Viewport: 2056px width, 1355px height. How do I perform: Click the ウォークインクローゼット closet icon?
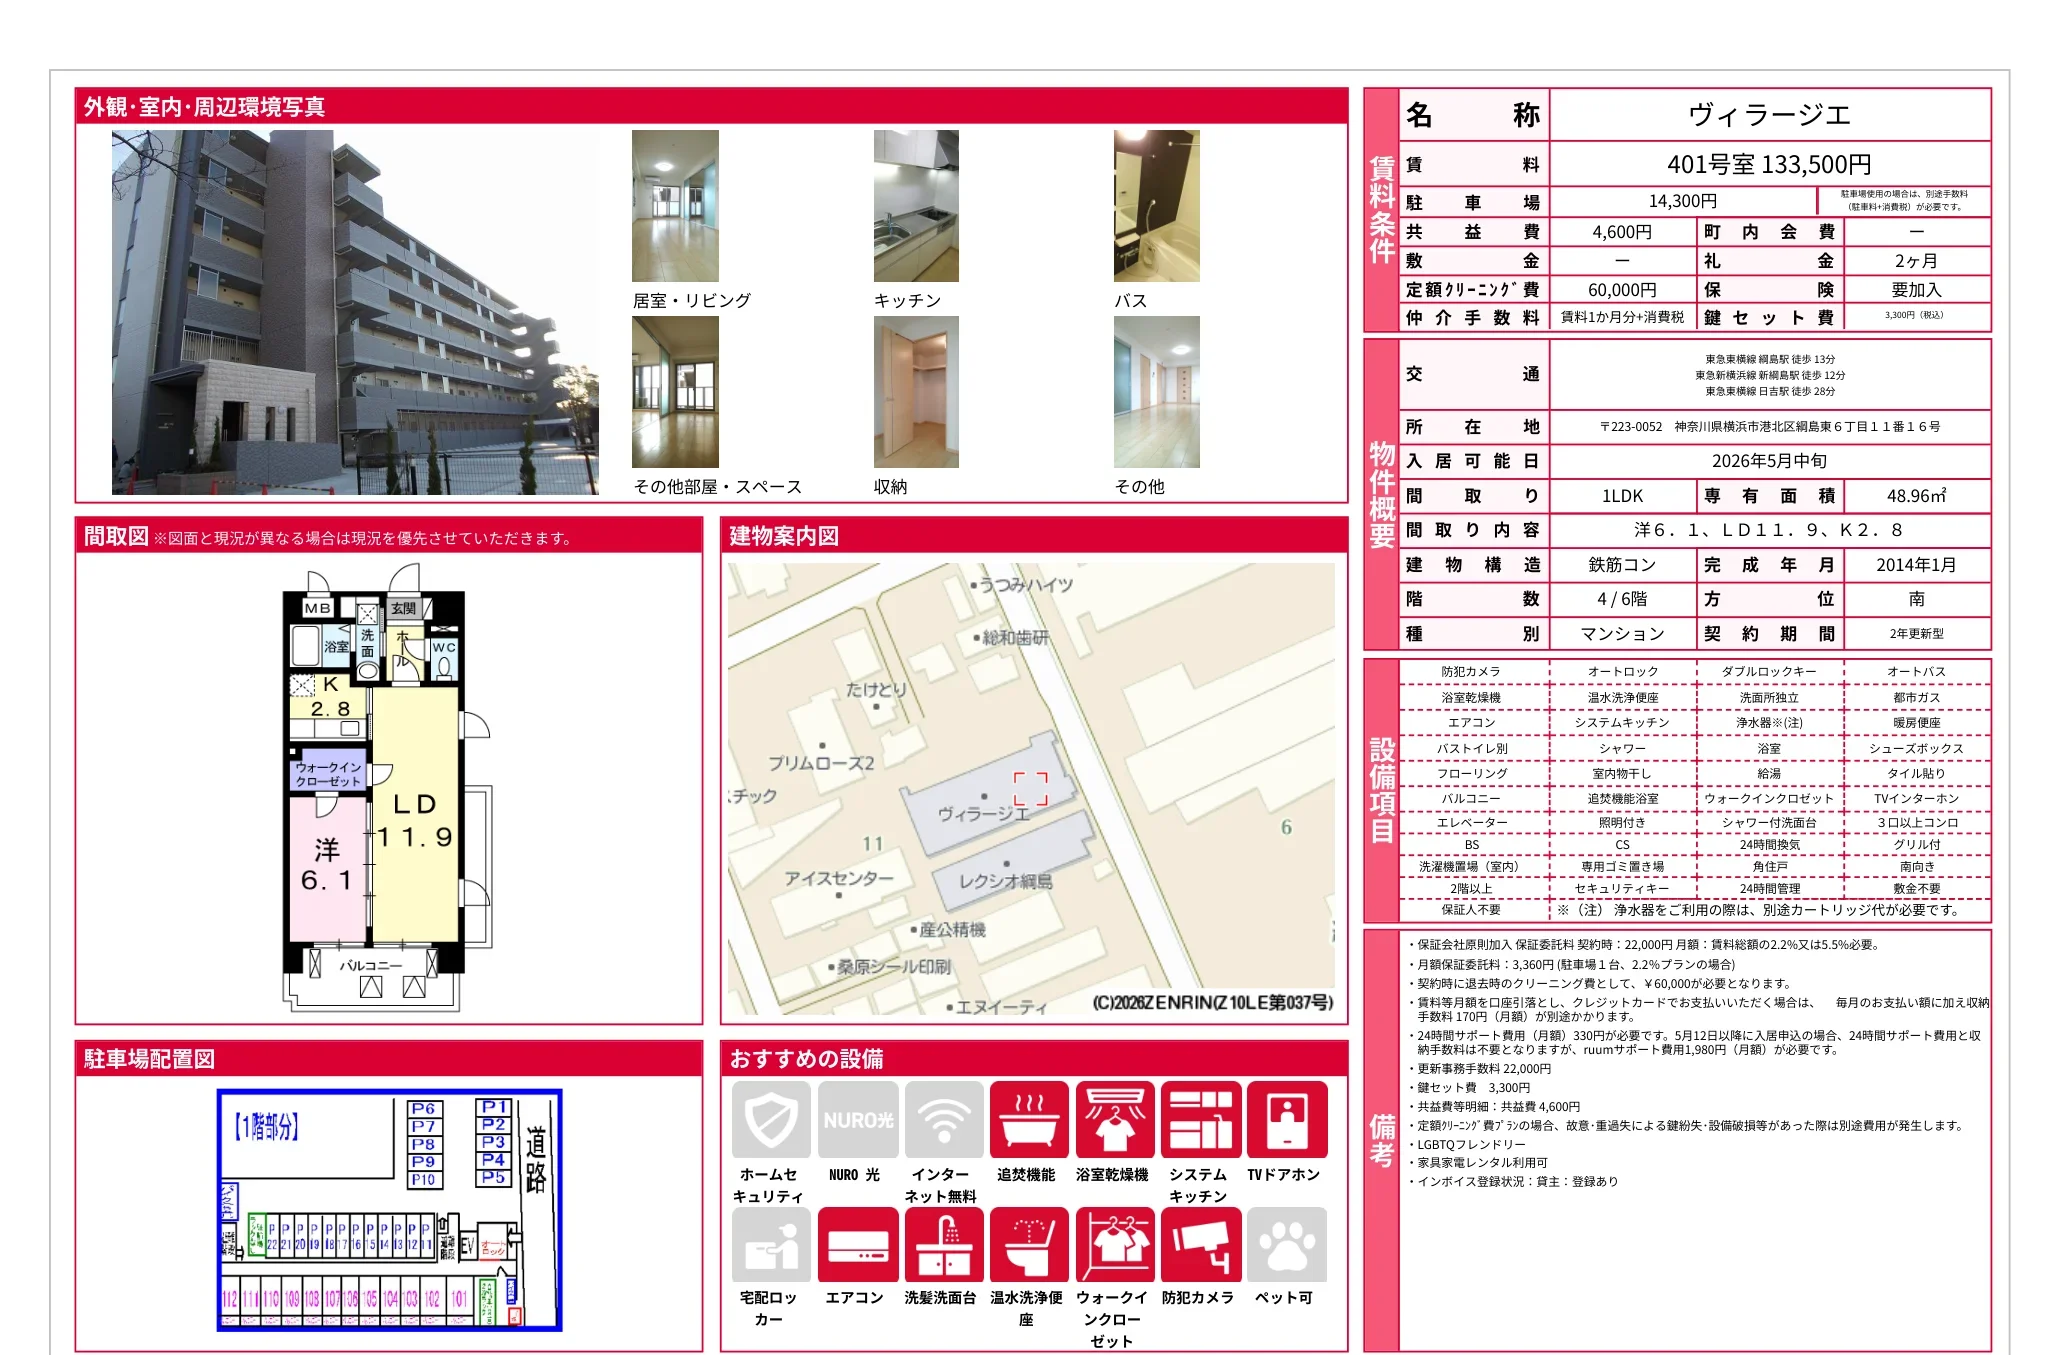click(1114, 1244)
